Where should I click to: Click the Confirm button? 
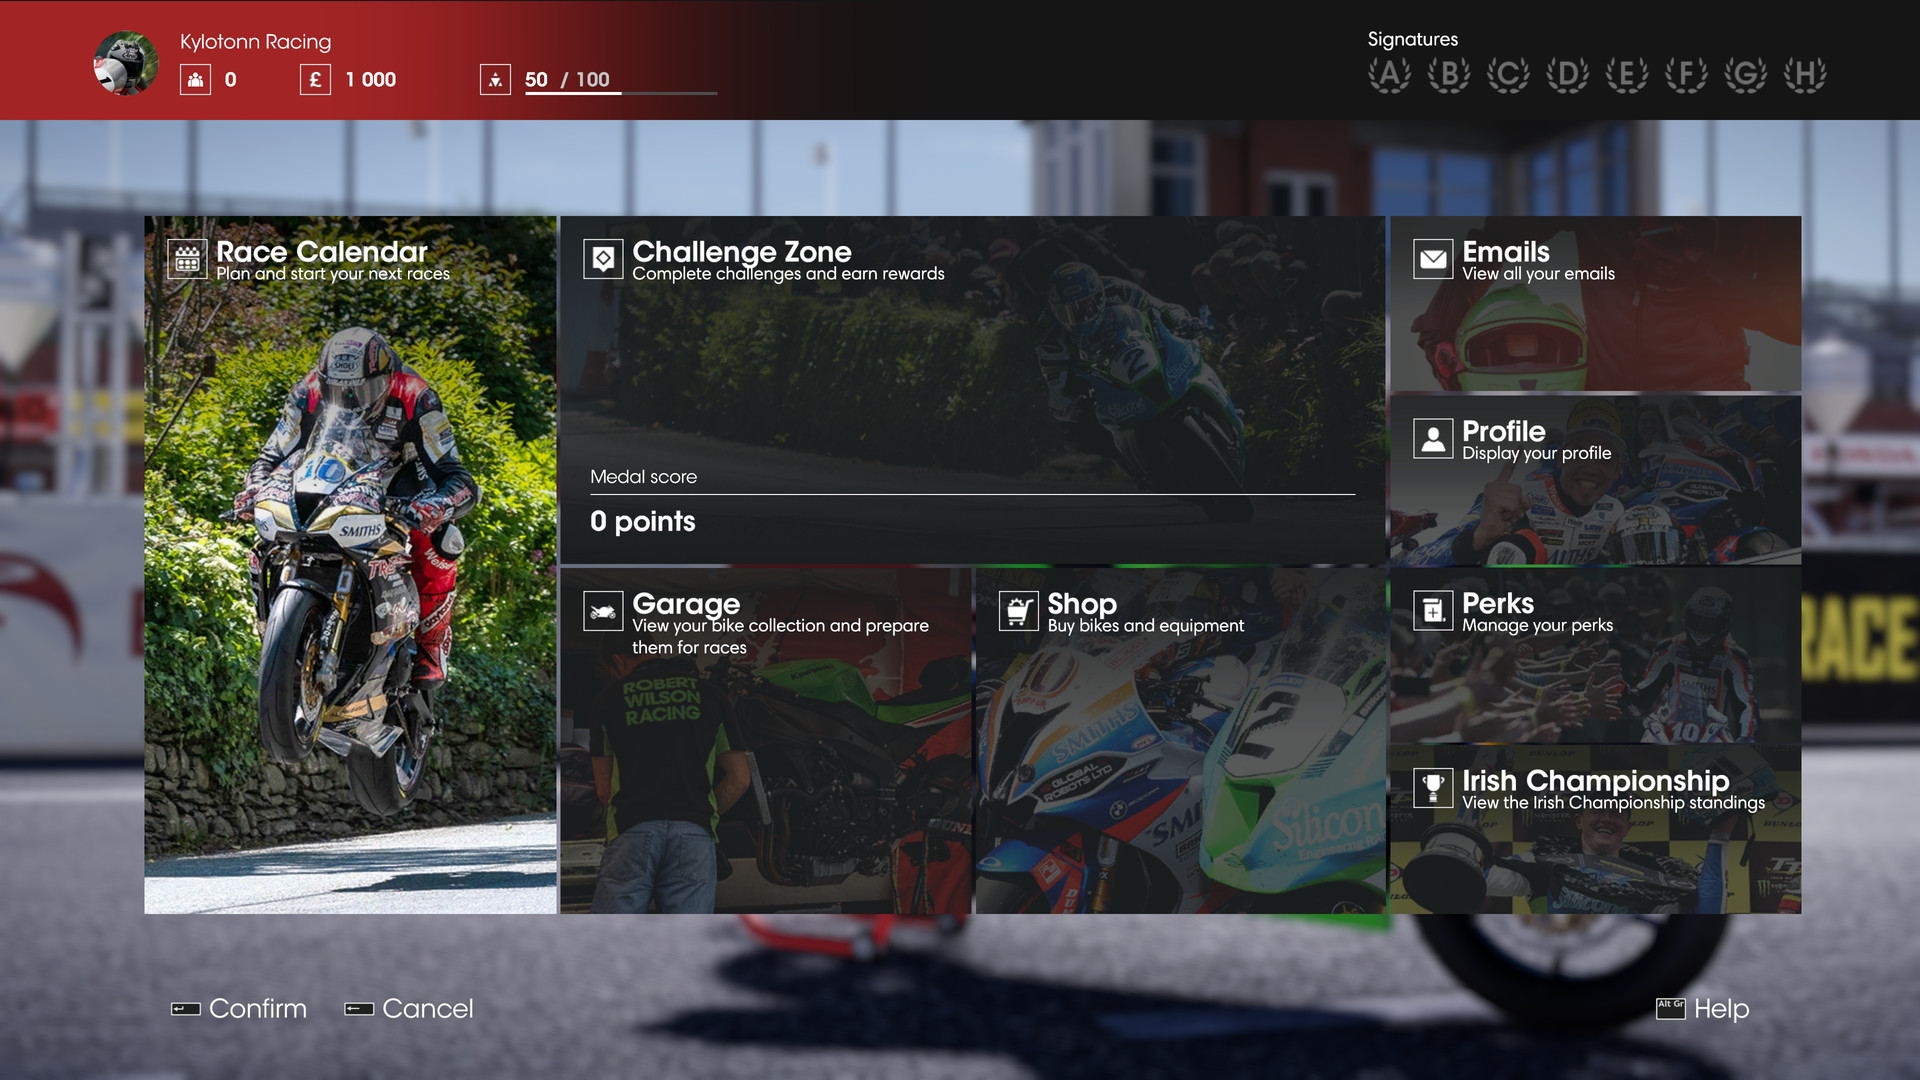click(236, 1007)
